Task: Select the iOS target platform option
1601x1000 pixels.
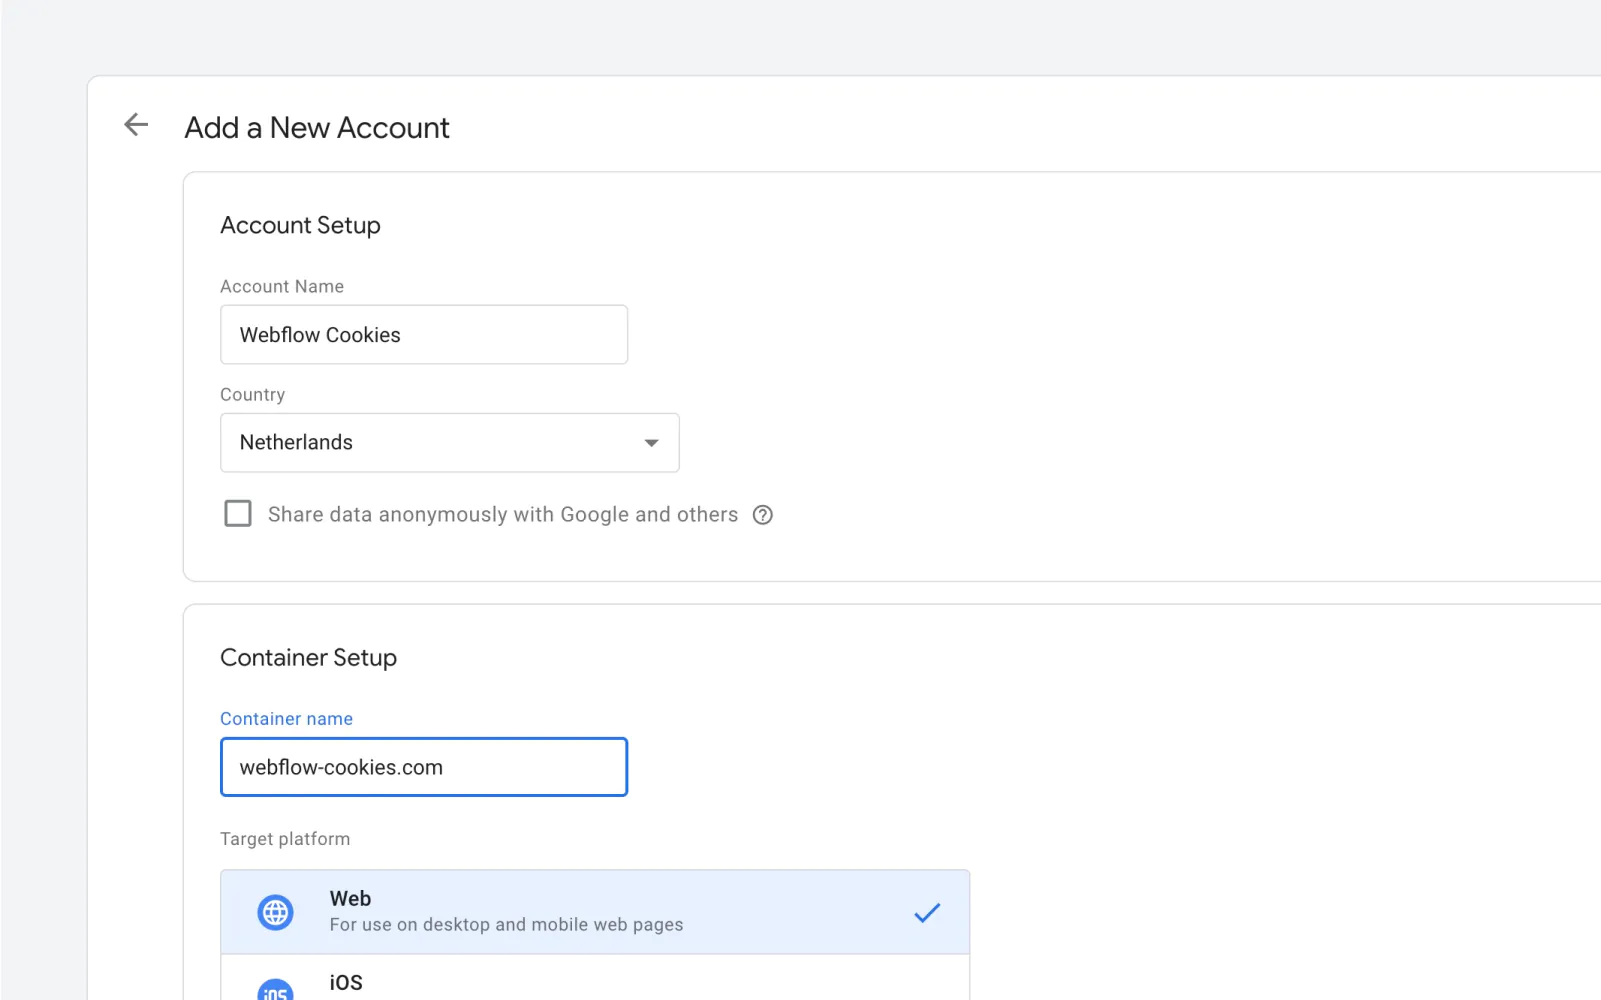Action: pos(595,978)
